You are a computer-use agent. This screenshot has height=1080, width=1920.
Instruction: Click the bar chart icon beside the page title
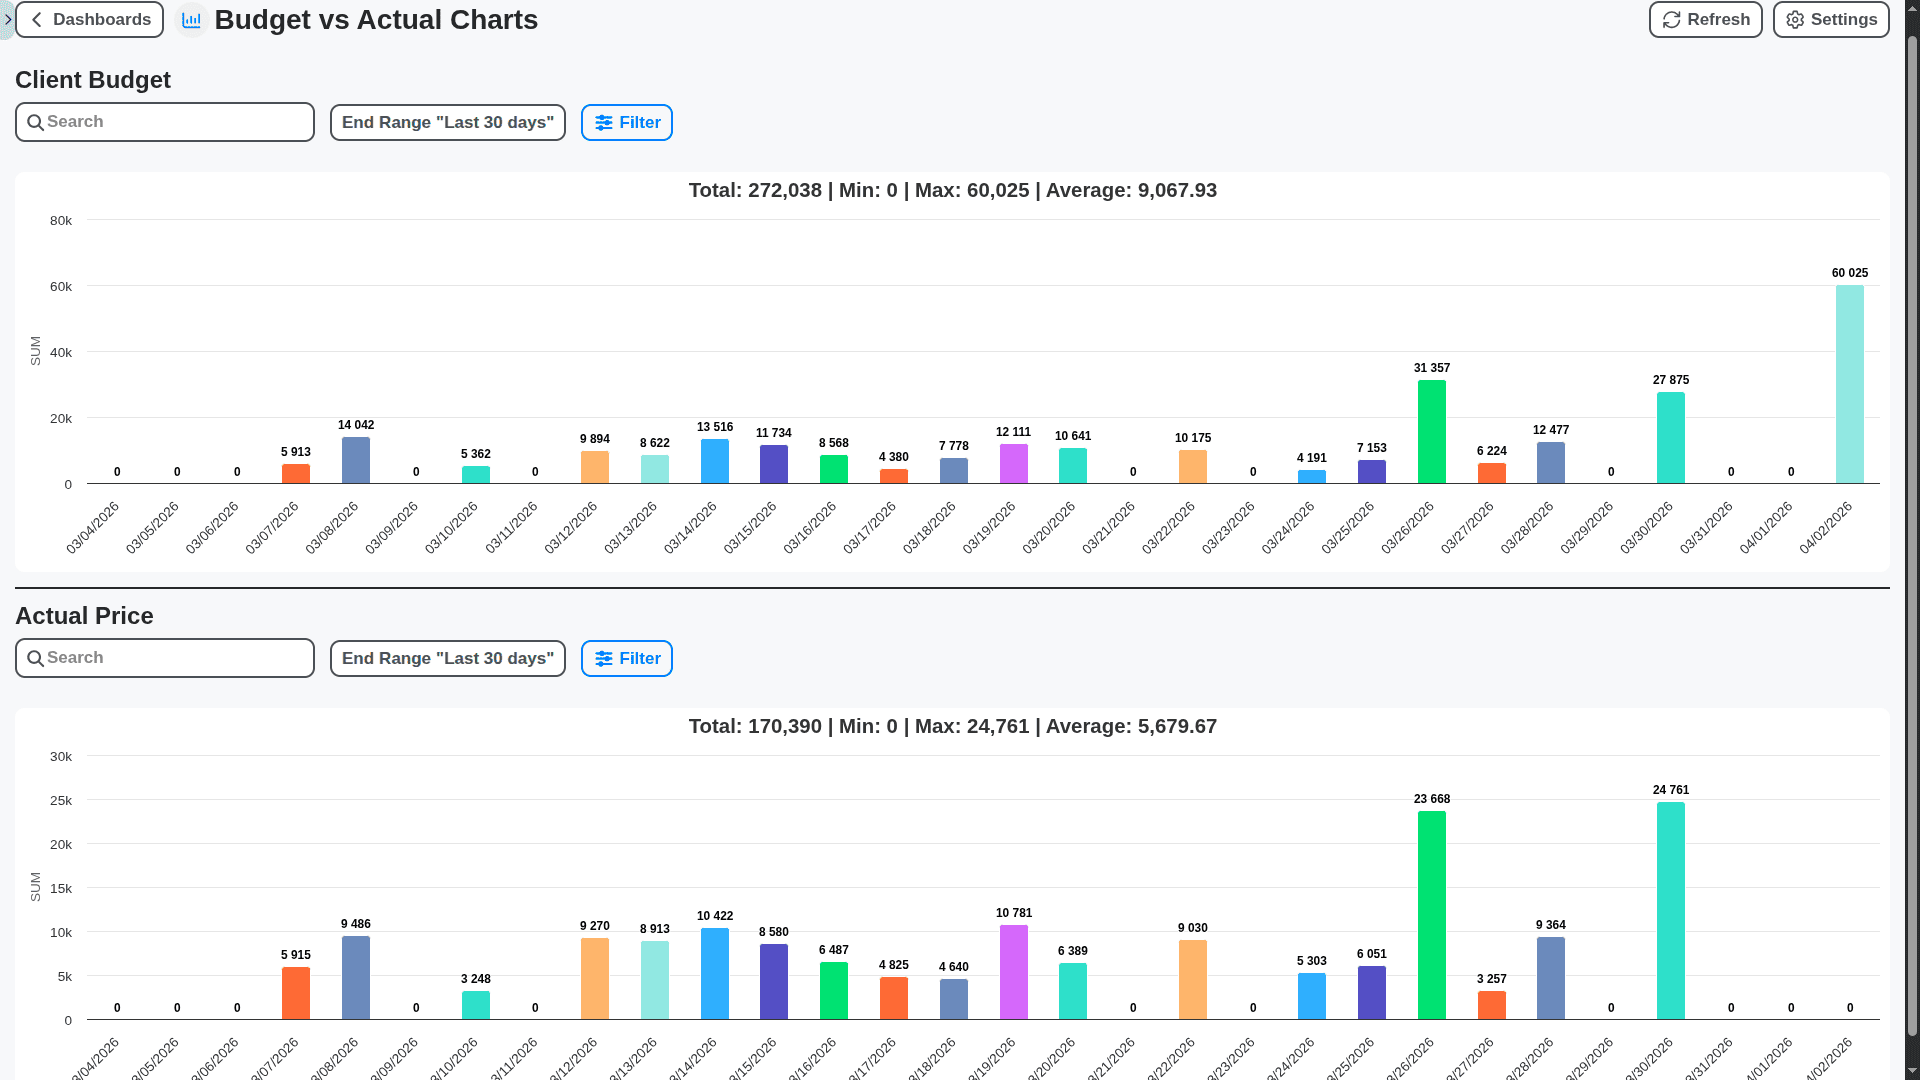tap(191, 19)
